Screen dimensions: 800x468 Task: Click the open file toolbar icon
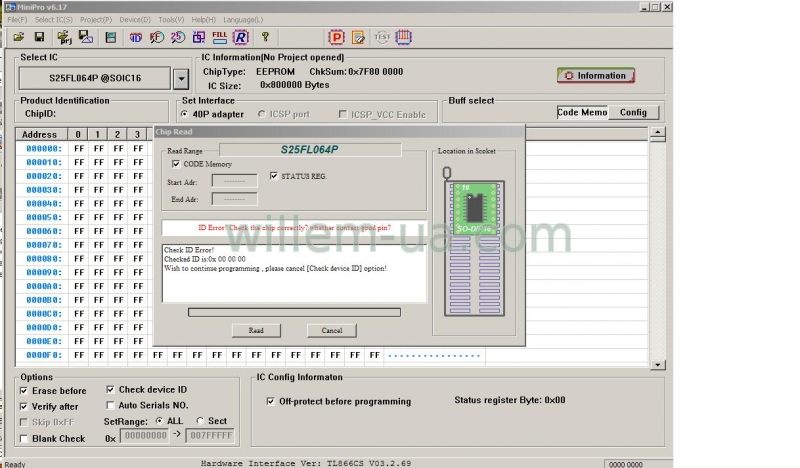pyautogui.click(x=18, y=37)
